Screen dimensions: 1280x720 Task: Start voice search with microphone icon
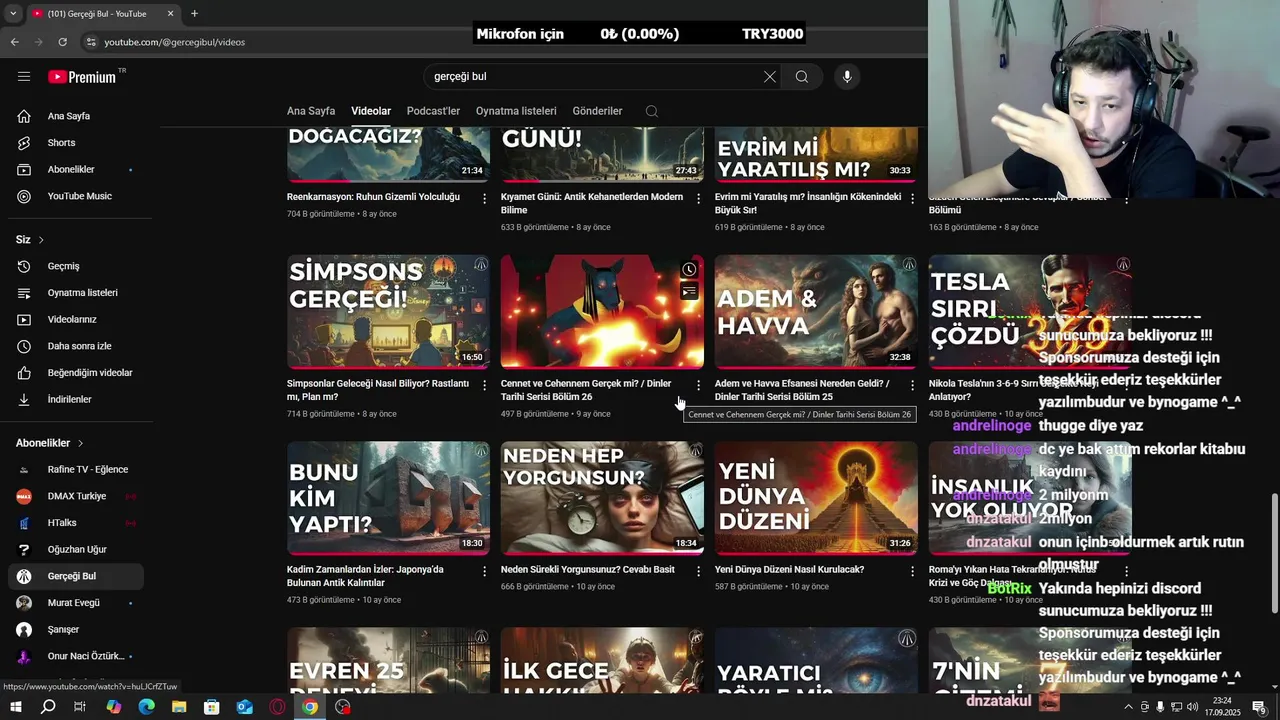[x=847, y=77]
